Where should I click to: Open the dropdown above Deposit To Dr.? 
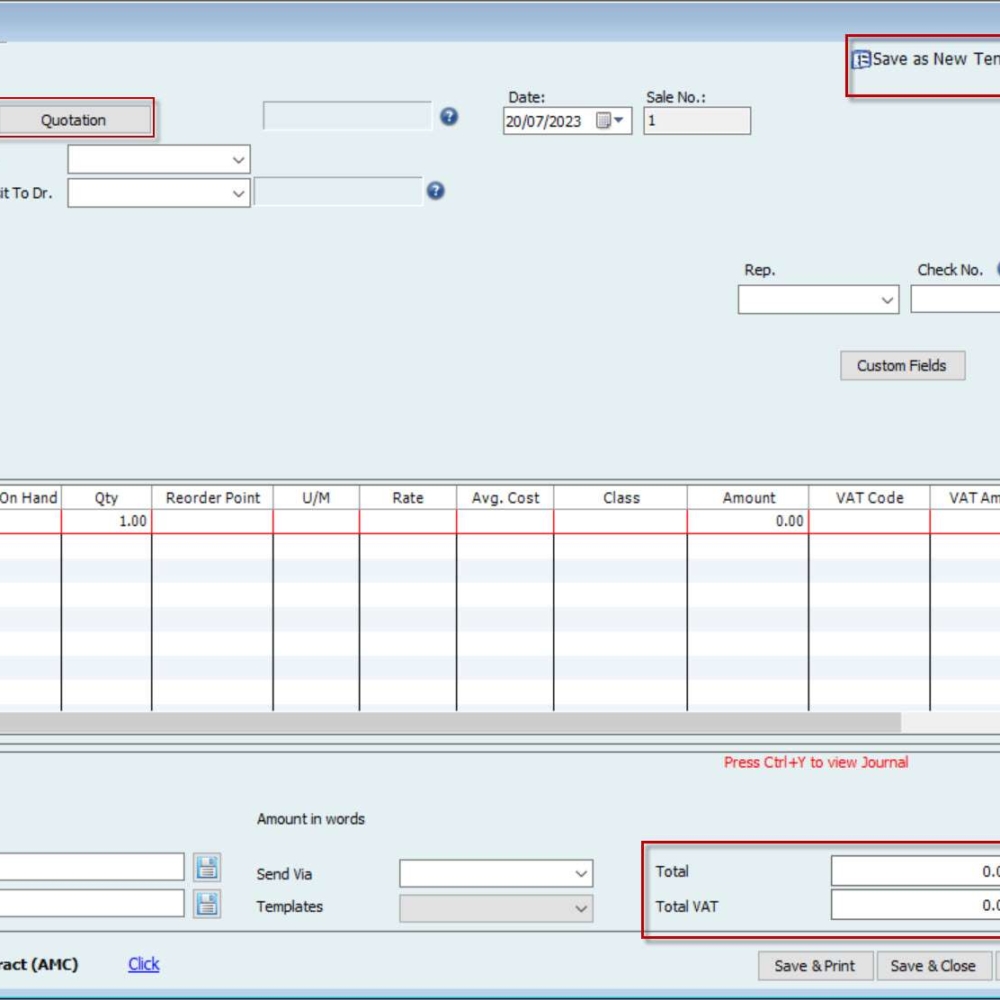159,159
